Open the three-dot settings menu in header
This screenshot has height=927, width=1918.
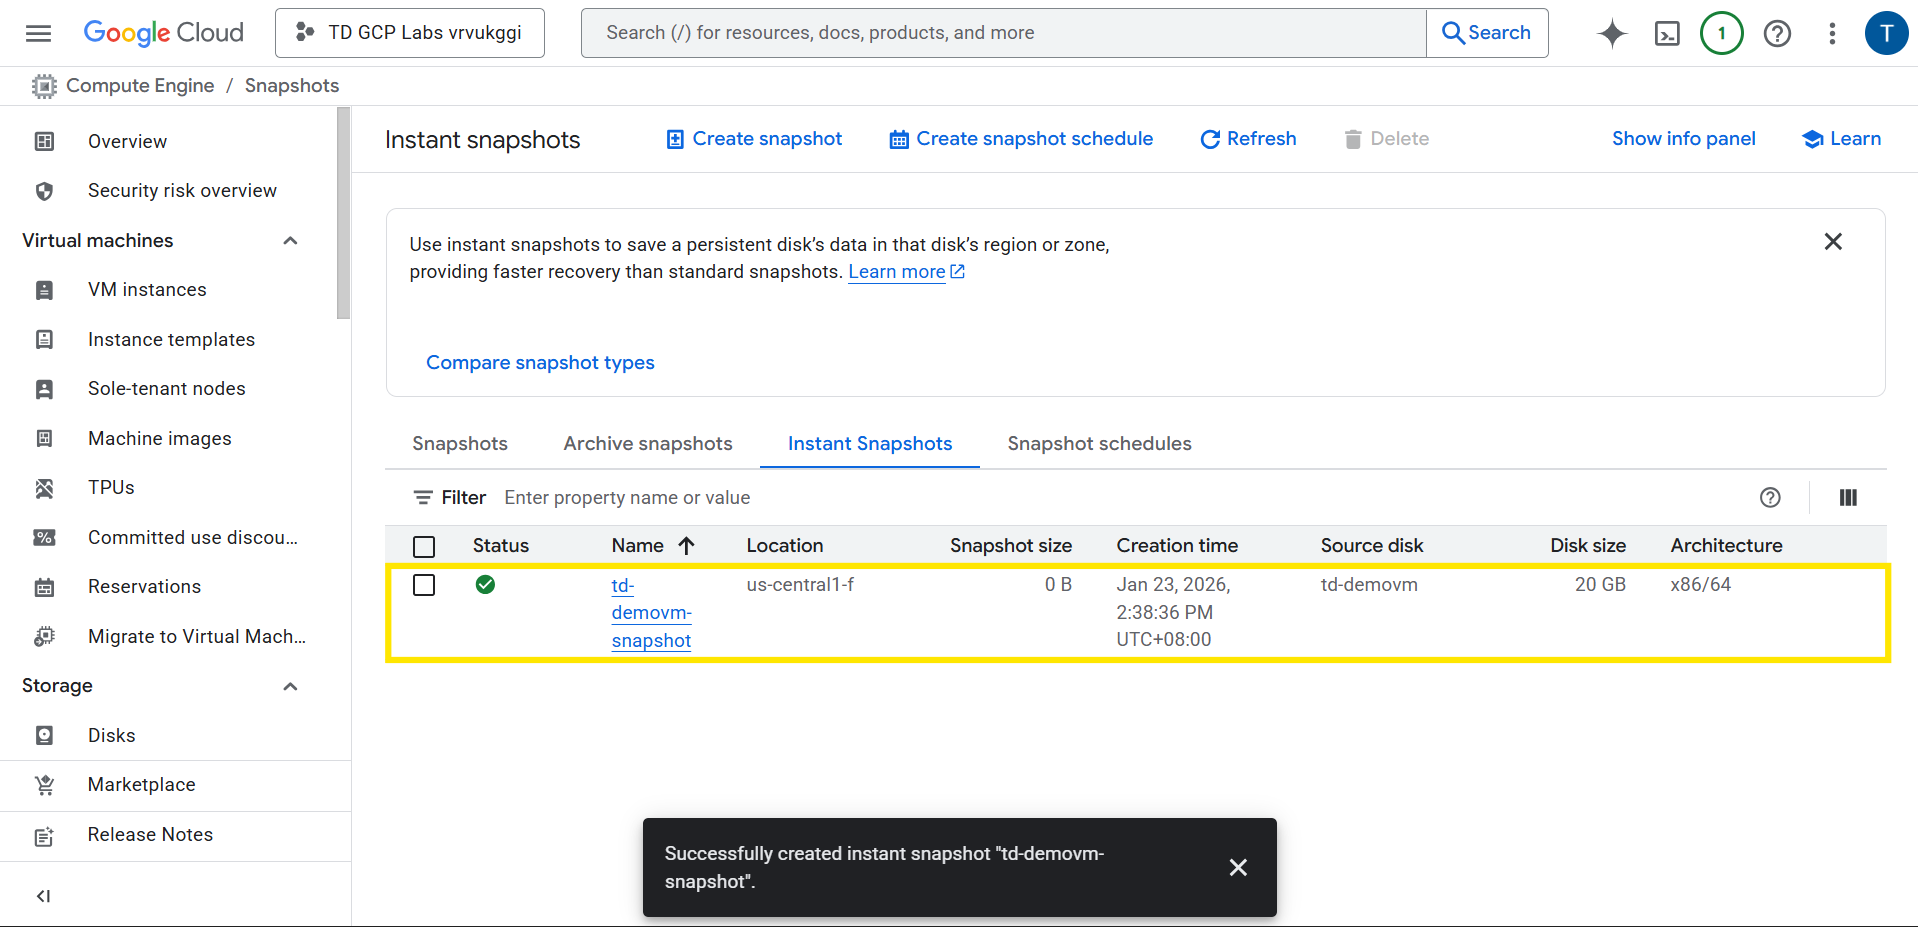[x=1832, y=33]
